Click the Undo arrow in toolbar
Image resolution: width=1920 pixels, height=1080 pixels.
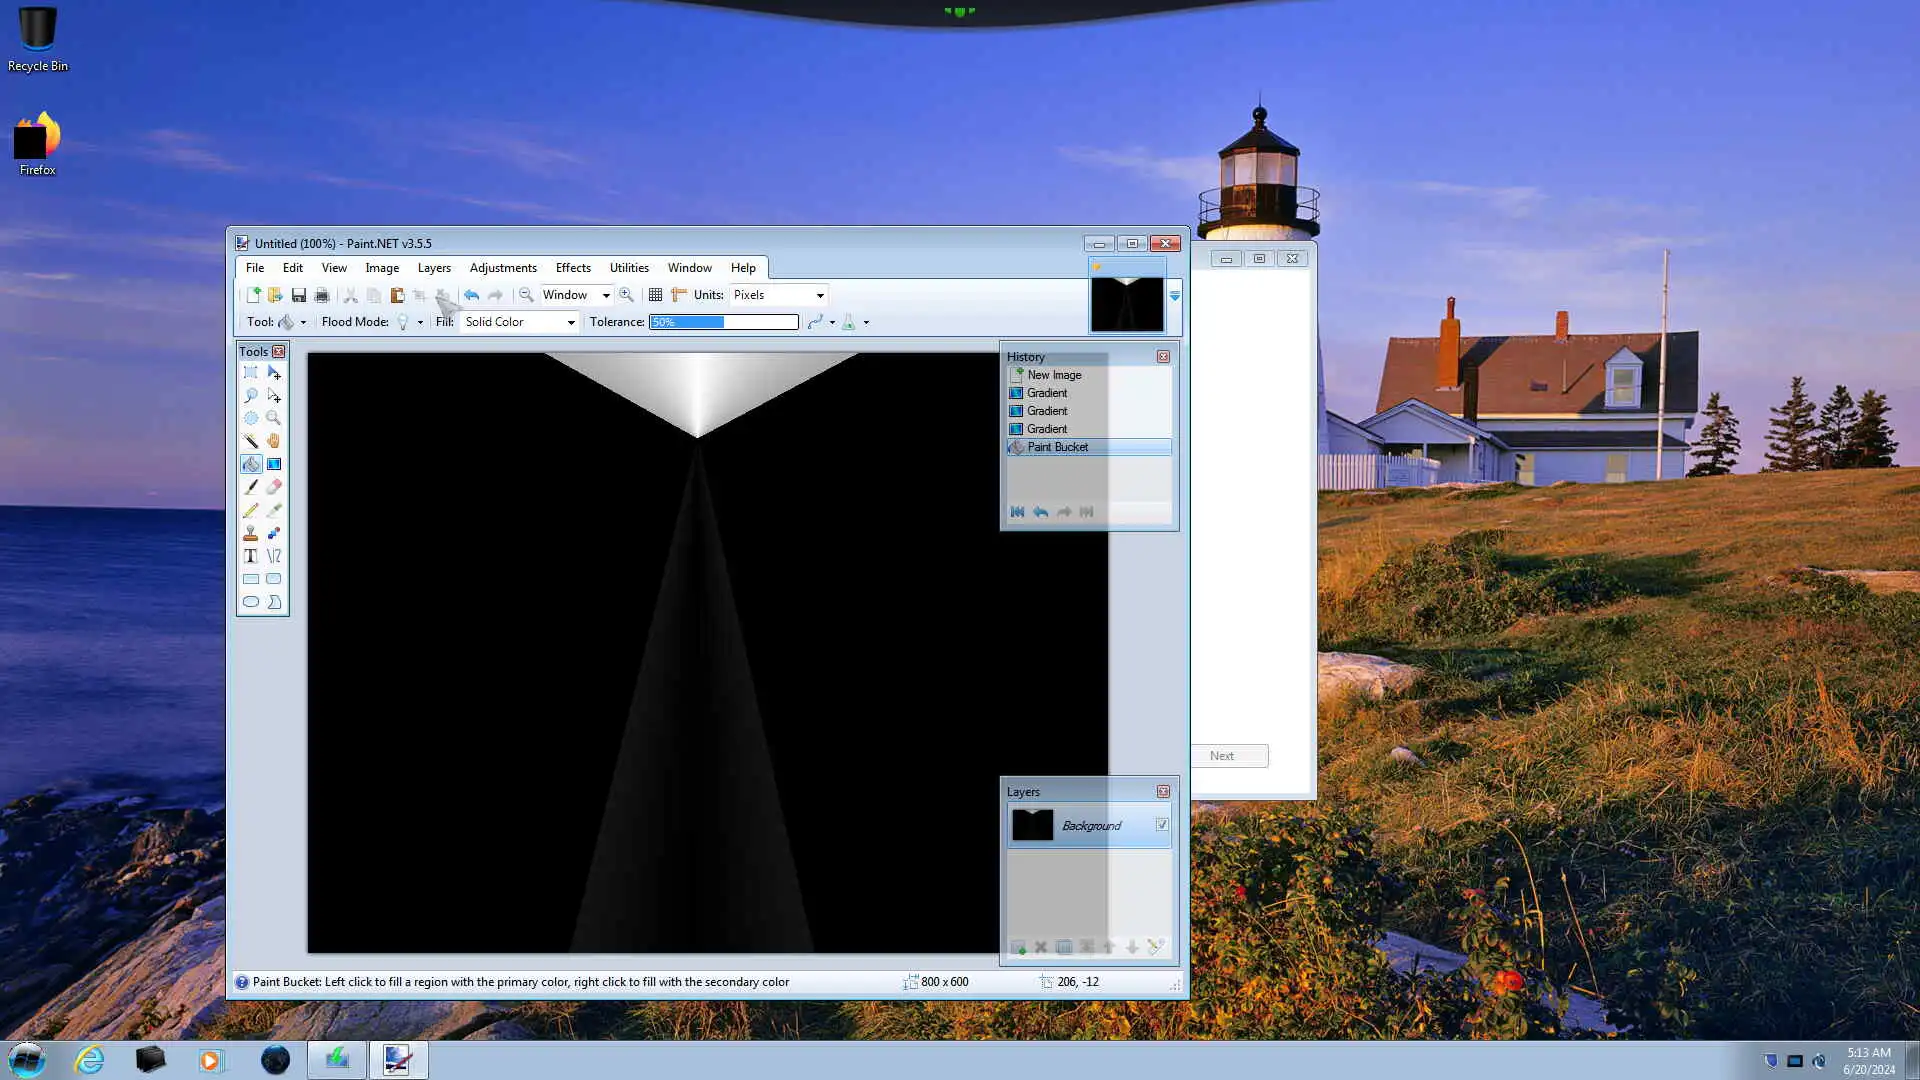pos(471,295)
